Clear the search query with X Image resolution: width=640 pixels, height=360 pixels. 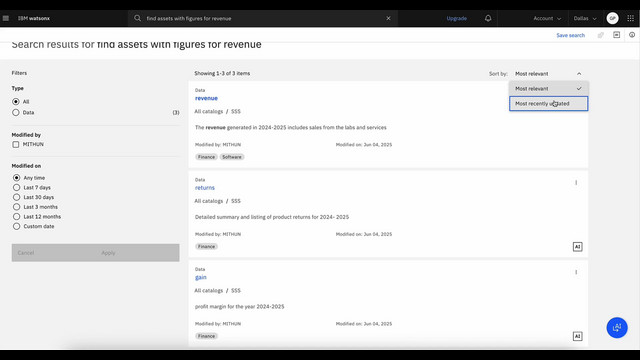tap(388, 18)
